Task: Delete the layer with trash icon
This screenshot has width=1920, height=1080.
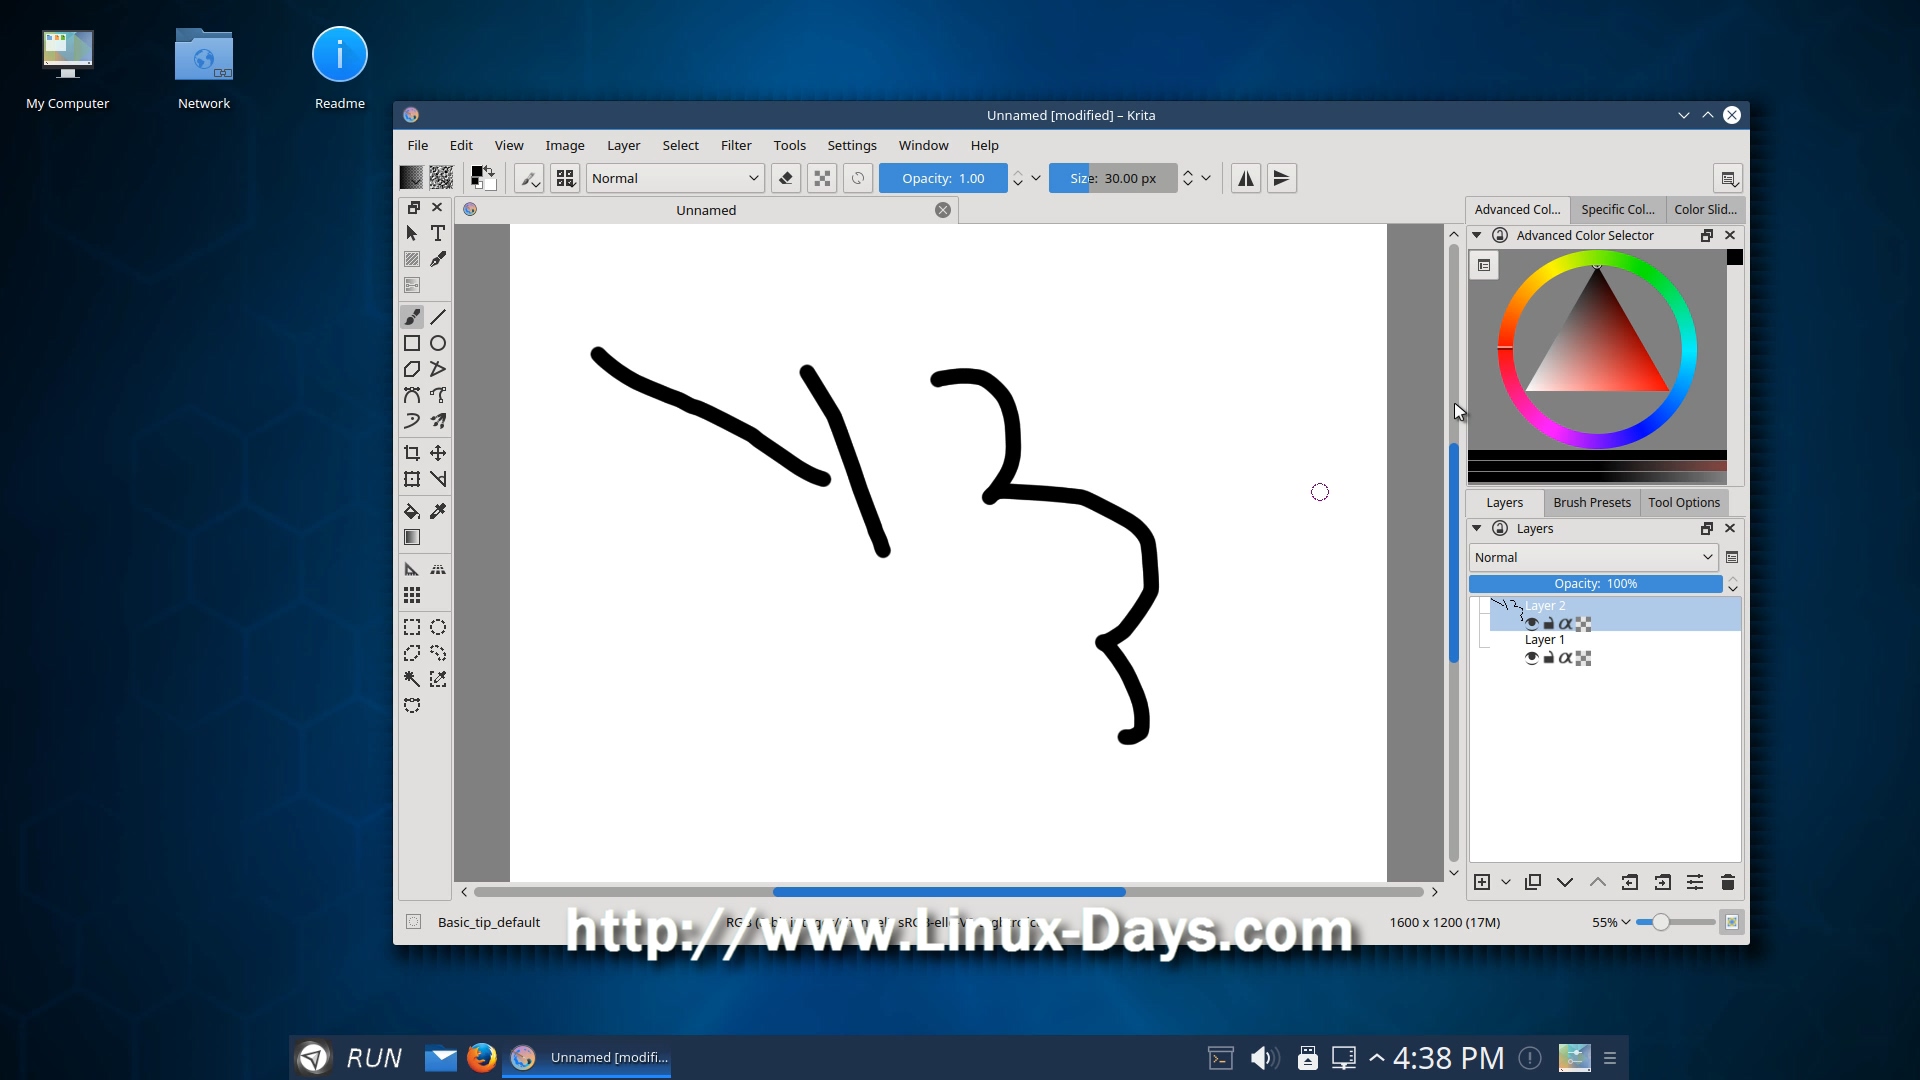Action: pos(1727,882)
